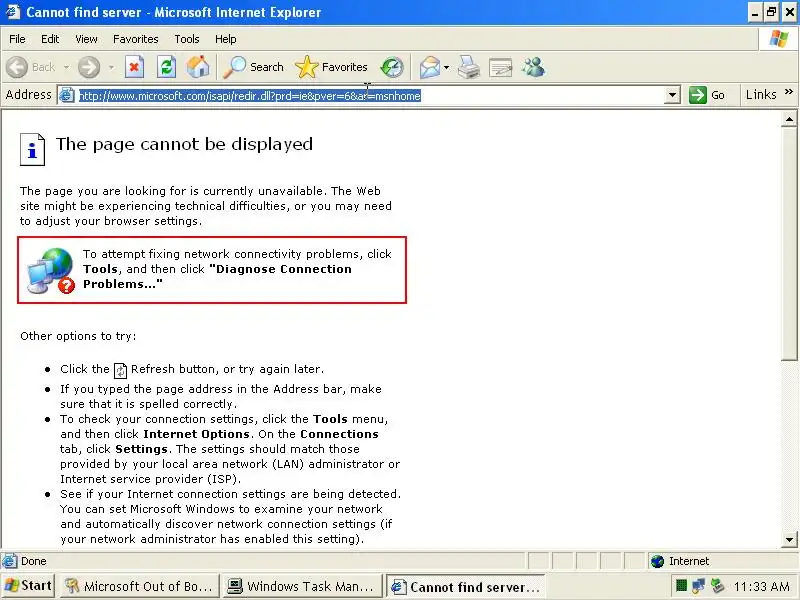The width and height of the screenshot is (800, 600).
Task: Click the 'Other options to try:' text
Action: point(78,336)
